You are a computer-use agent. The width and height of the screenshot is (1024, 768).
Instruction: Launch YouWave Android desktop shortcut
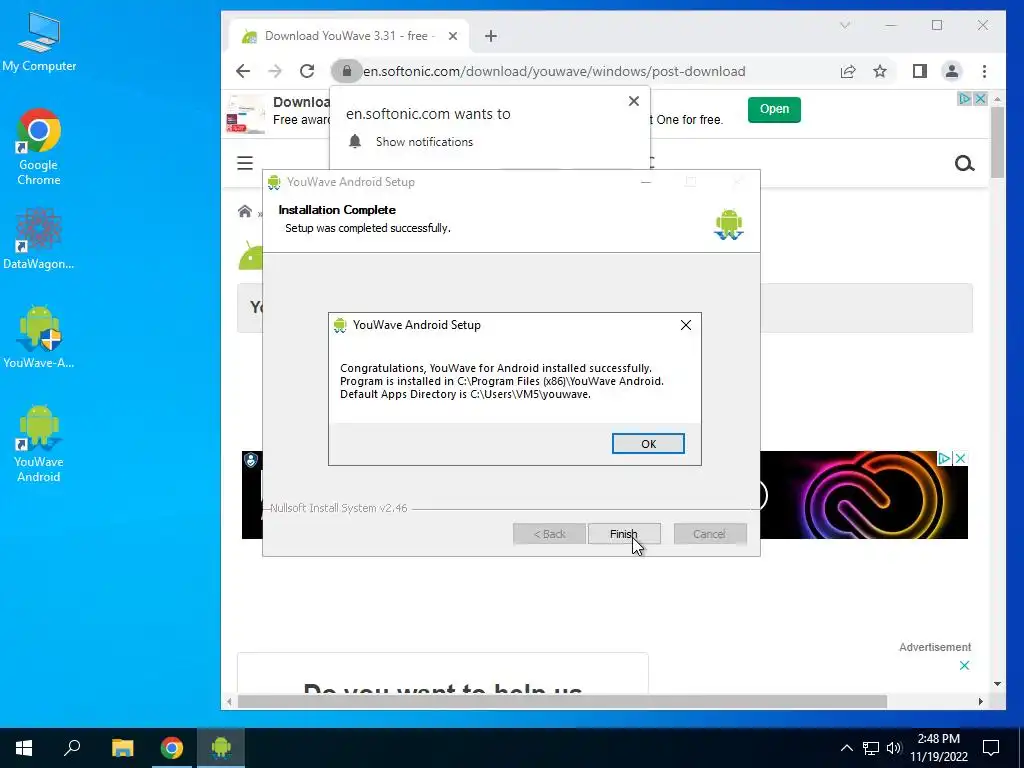click(39, 443)
